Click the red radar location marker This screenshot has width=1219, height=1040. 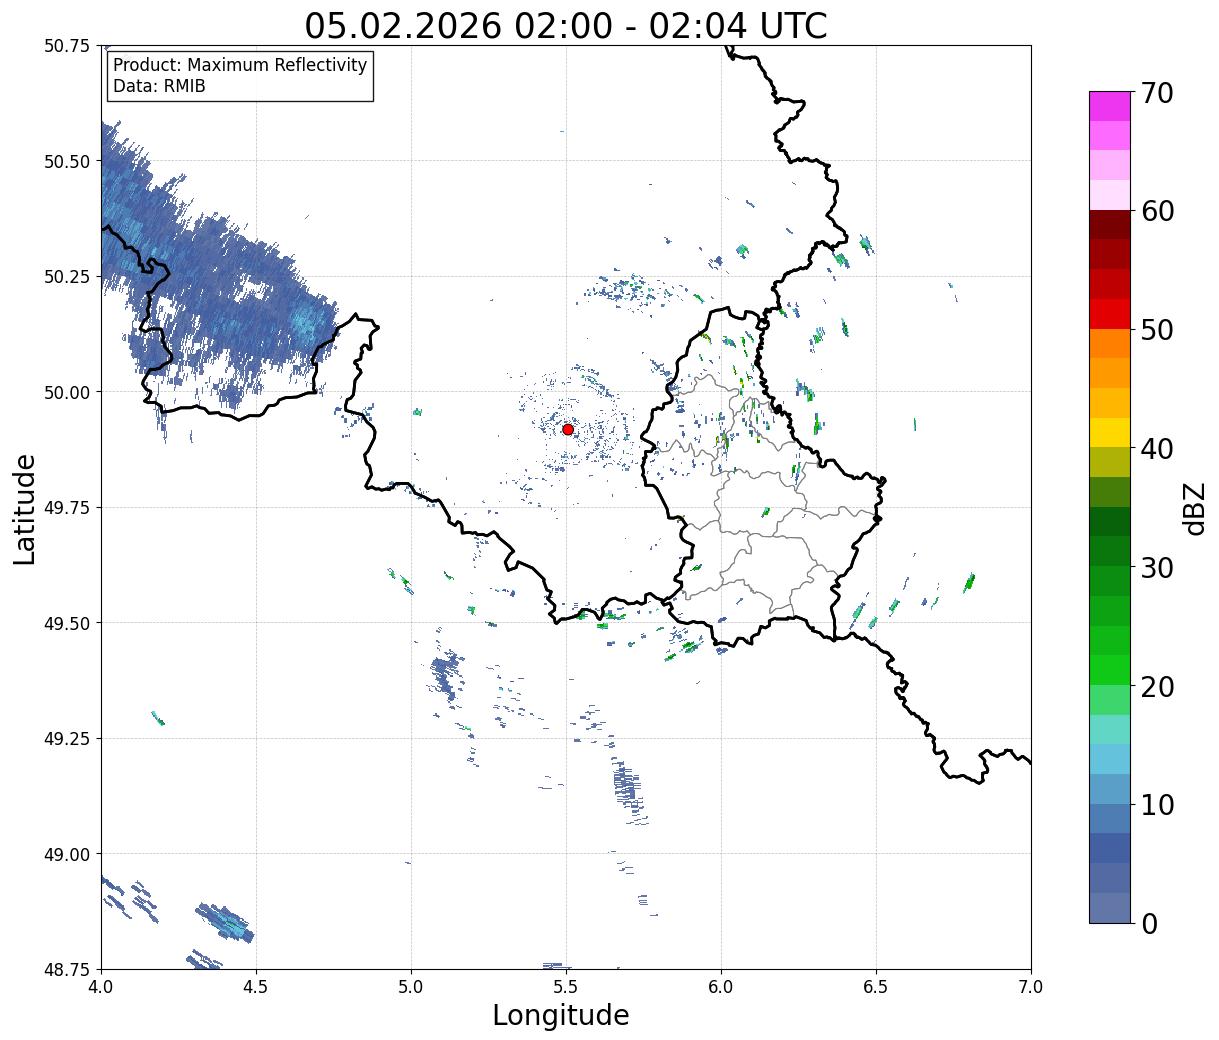pos(568,429)
